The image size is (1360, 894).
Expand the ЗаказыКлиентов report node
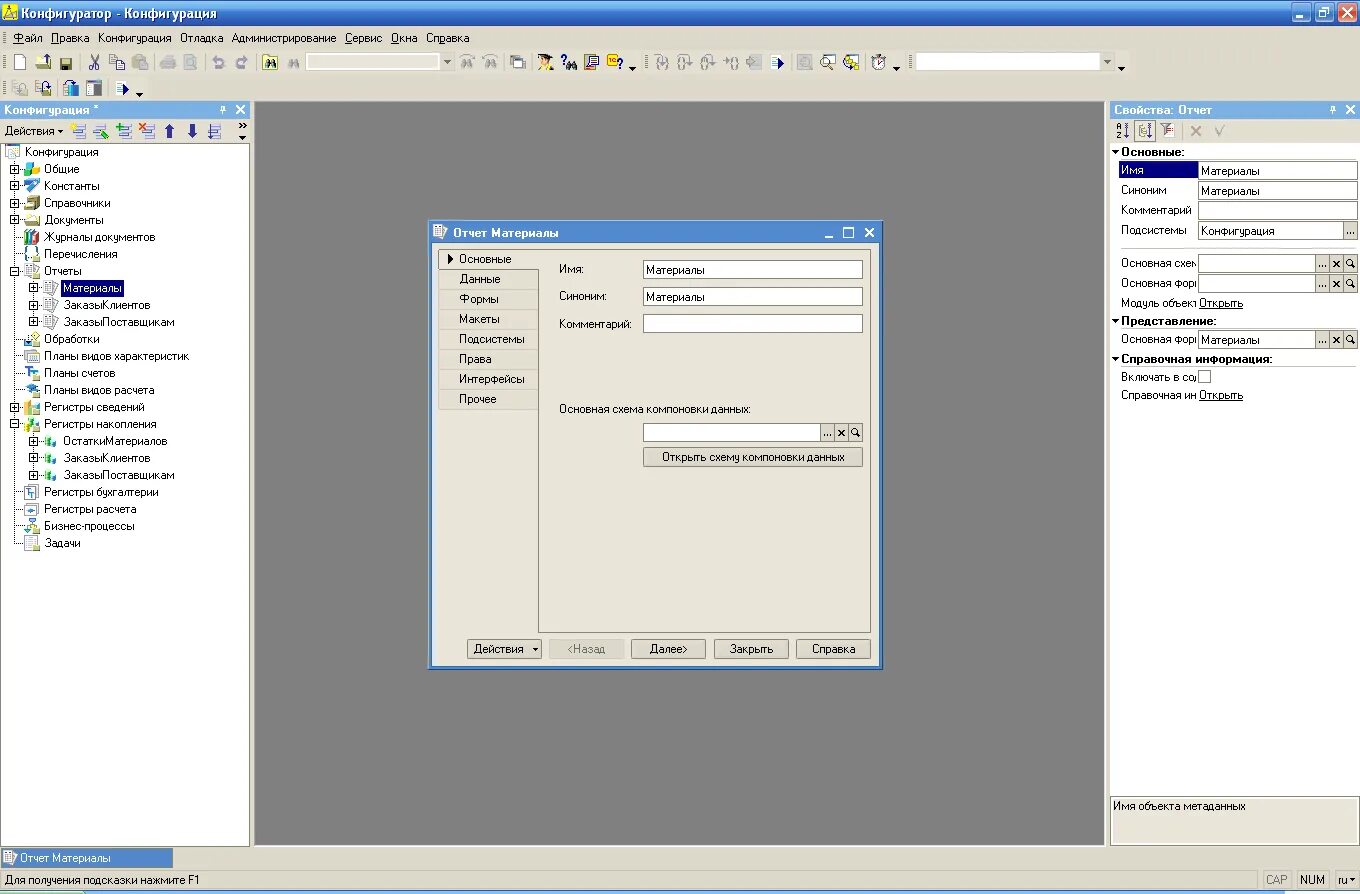(x=34, y=305)
